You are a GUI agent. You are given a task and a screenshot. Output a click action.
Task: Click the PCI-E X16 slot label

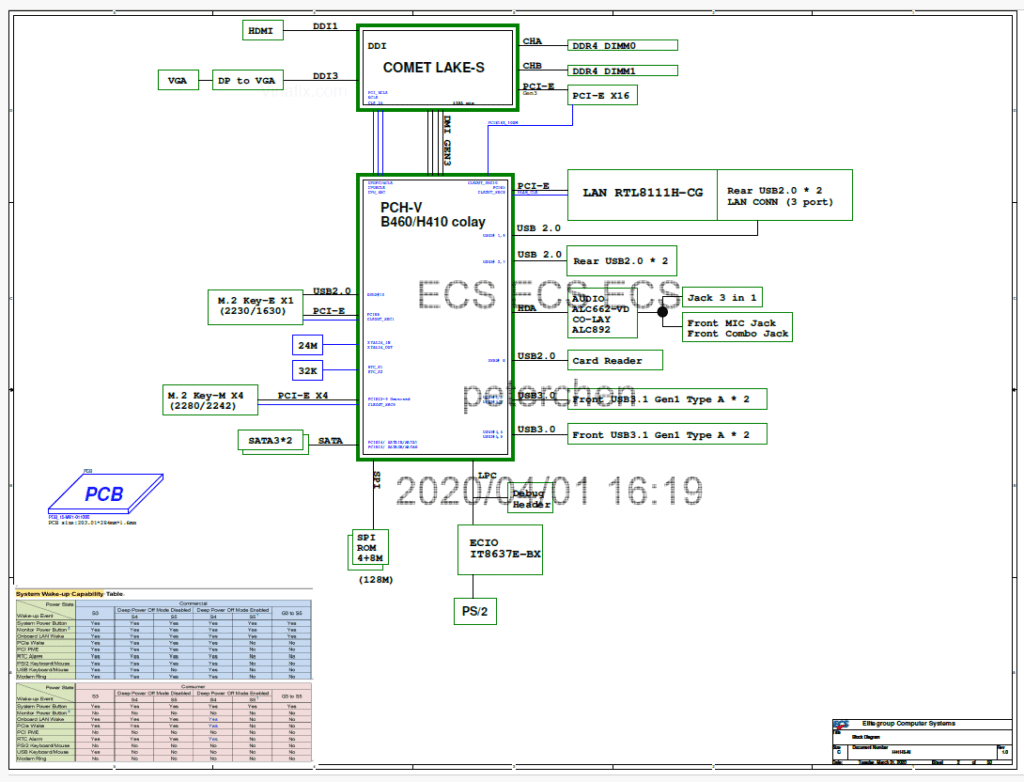pos(601,95)
